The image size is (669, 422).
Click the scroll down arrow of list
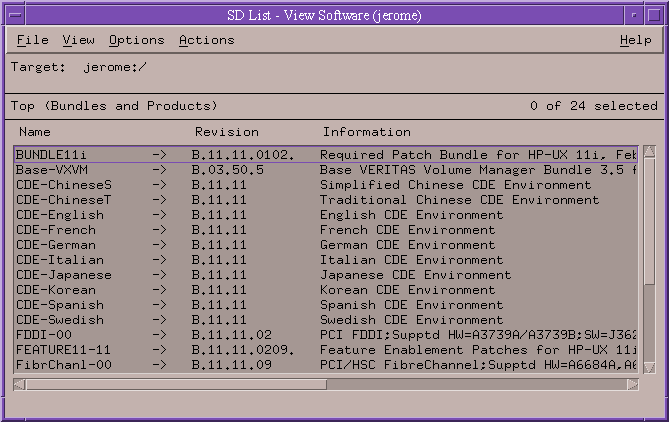[649, 367]
